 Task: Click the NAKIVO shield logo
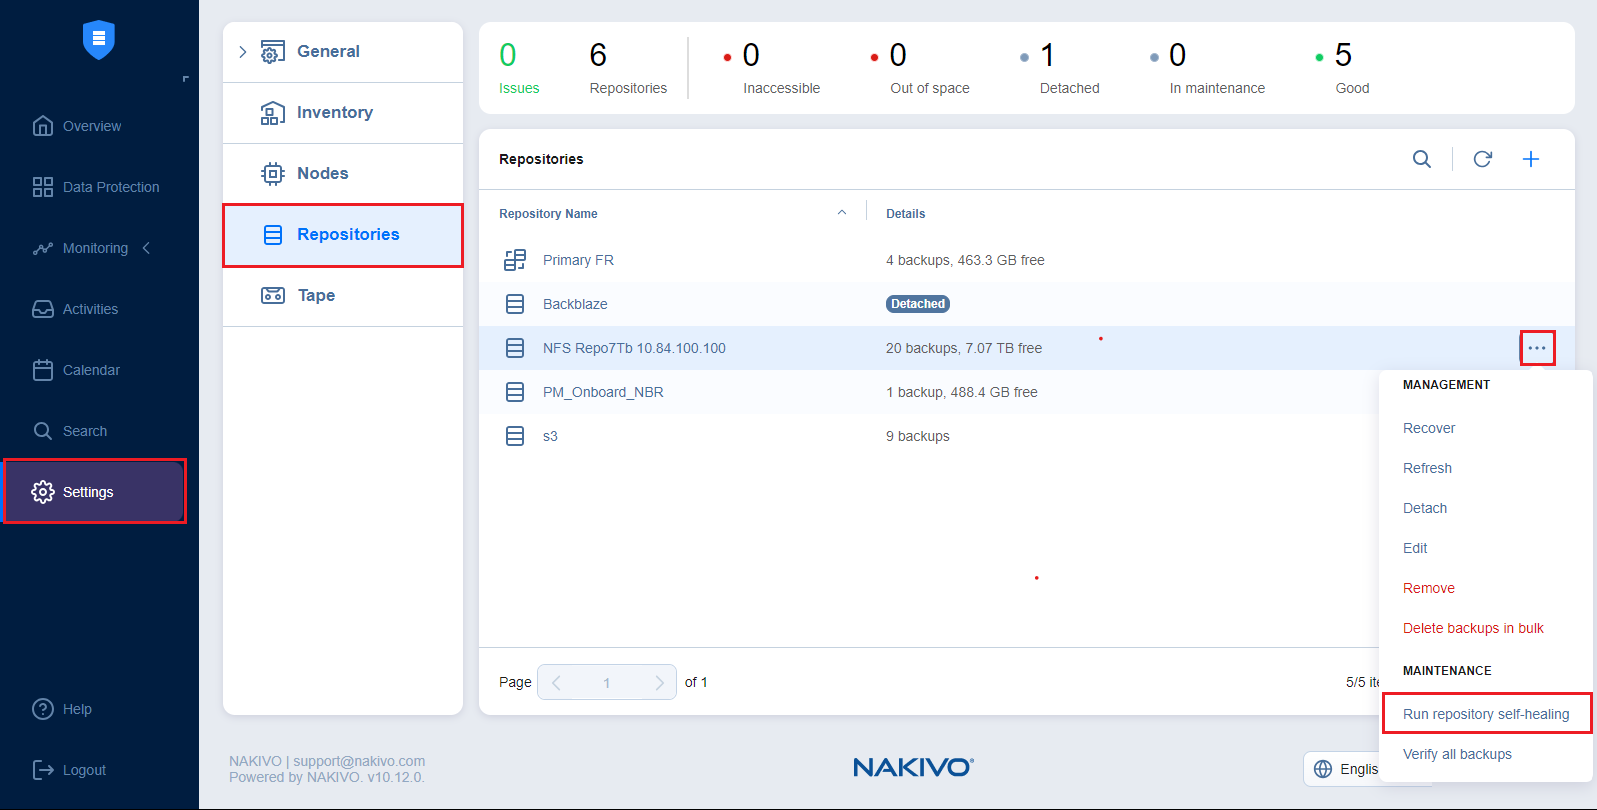pos(98,40)
